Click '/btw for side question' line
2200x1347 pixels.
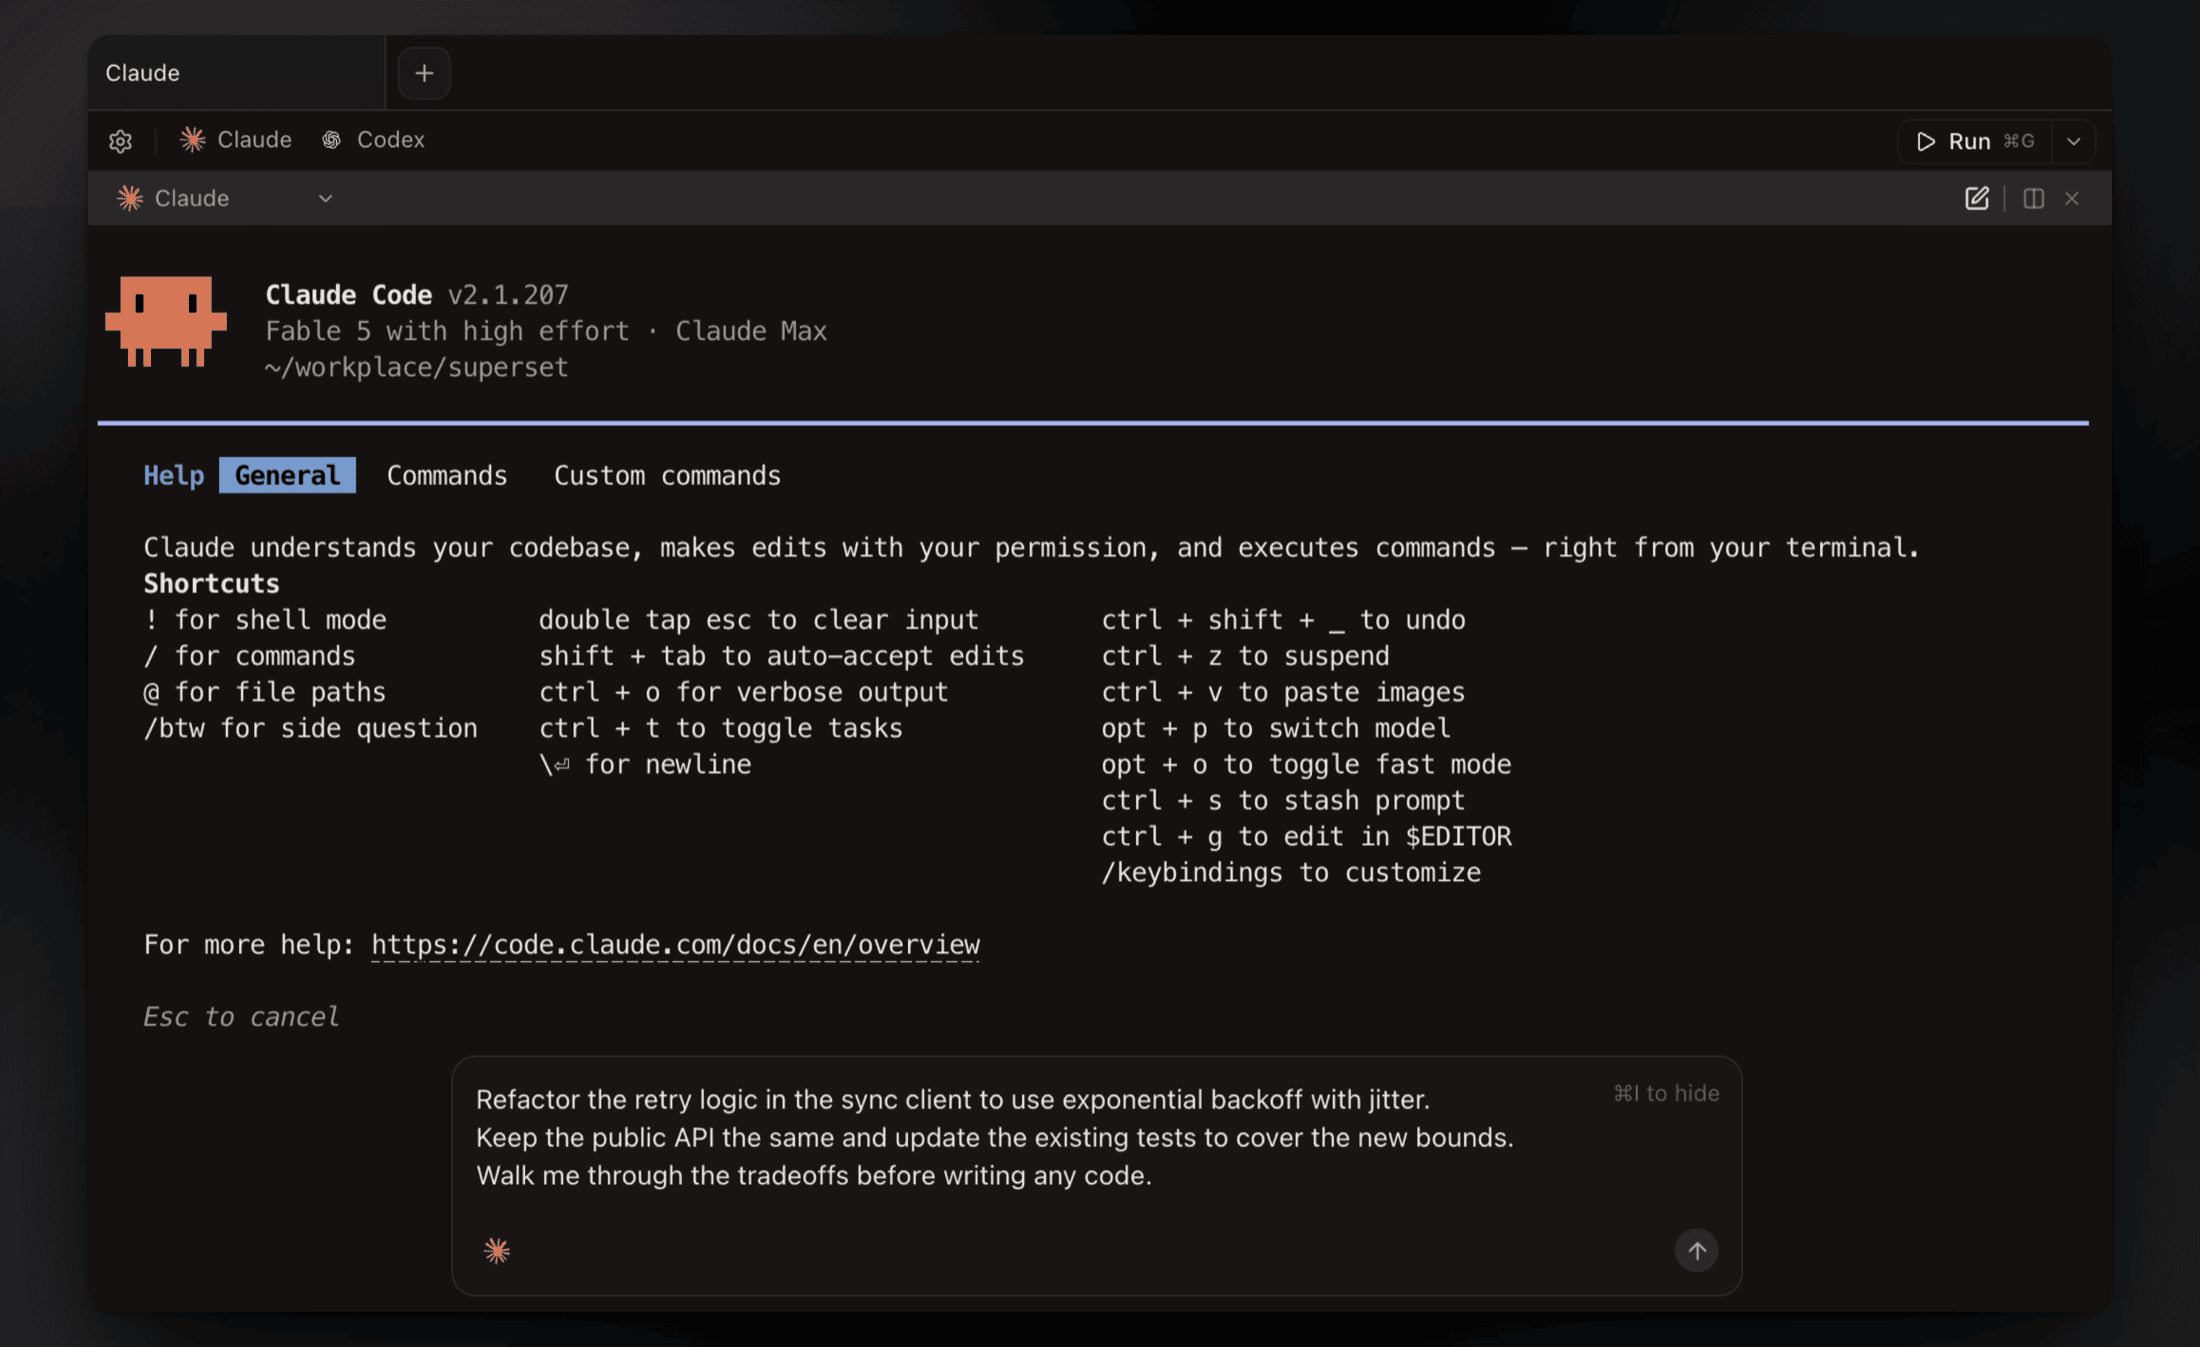pos(311,728)
